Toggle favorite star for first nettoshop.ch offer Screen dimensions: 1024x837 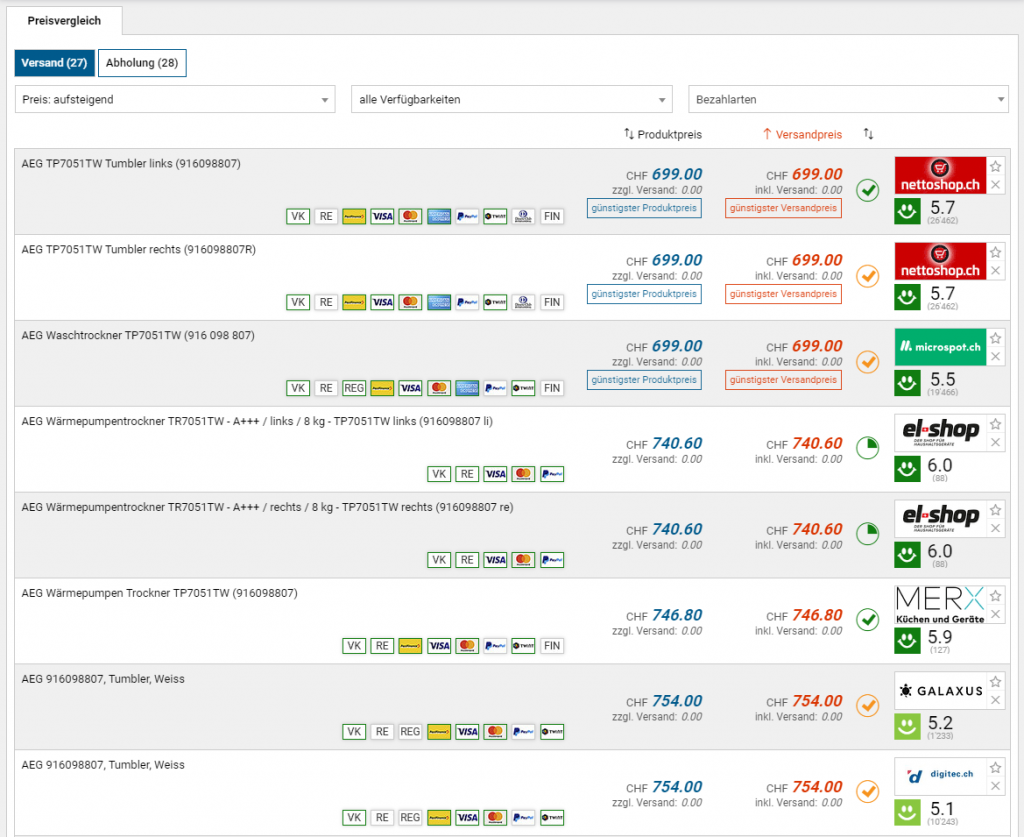995,167
